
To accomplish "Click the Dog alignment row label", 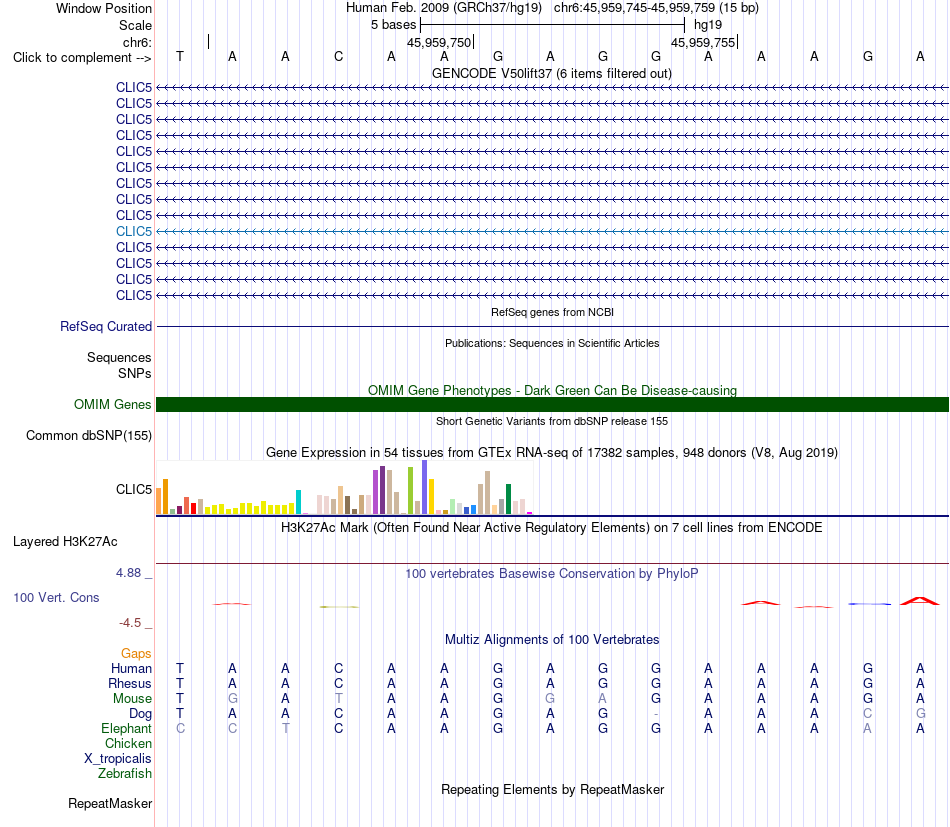I will click(140, 714).
